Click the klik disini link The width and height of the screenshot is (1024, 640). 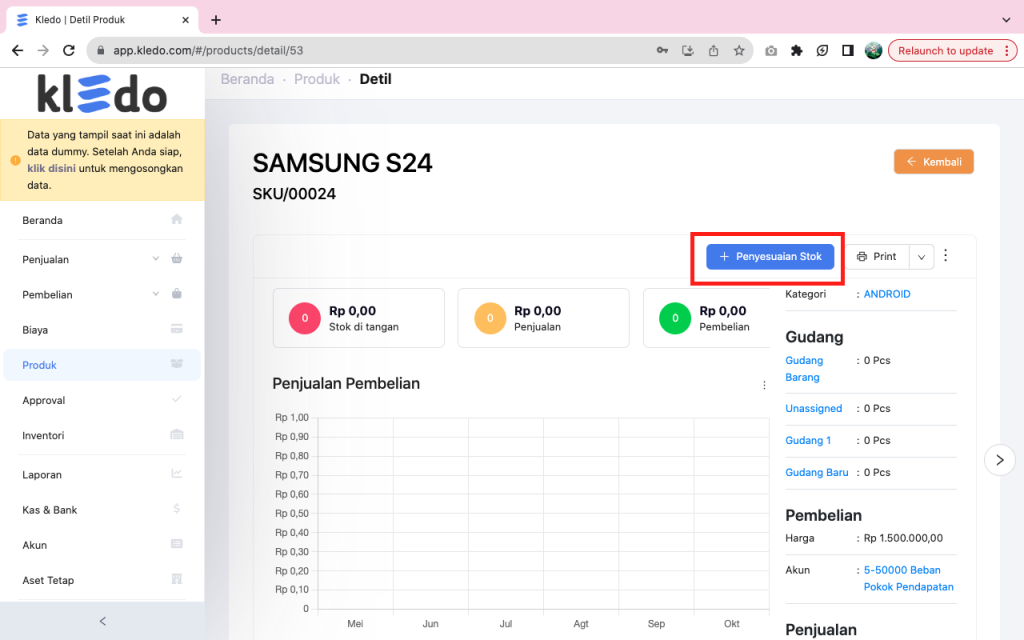point(52,168)
